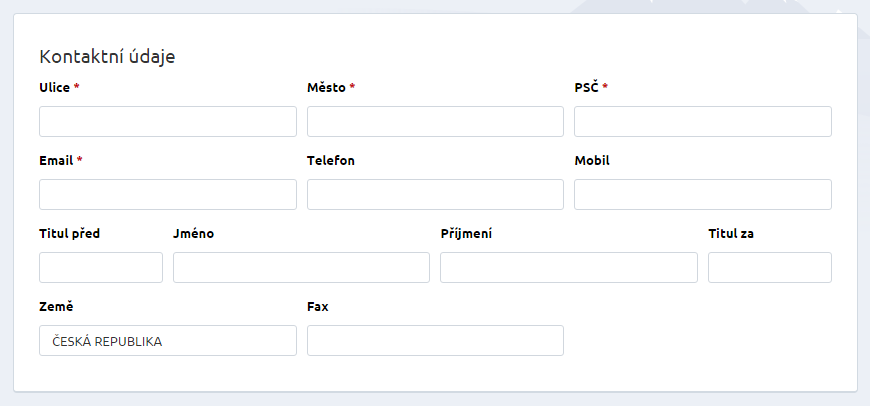Screen dimensions: 870x406
Task: Click the Země label text
Action: pos(56,307)
